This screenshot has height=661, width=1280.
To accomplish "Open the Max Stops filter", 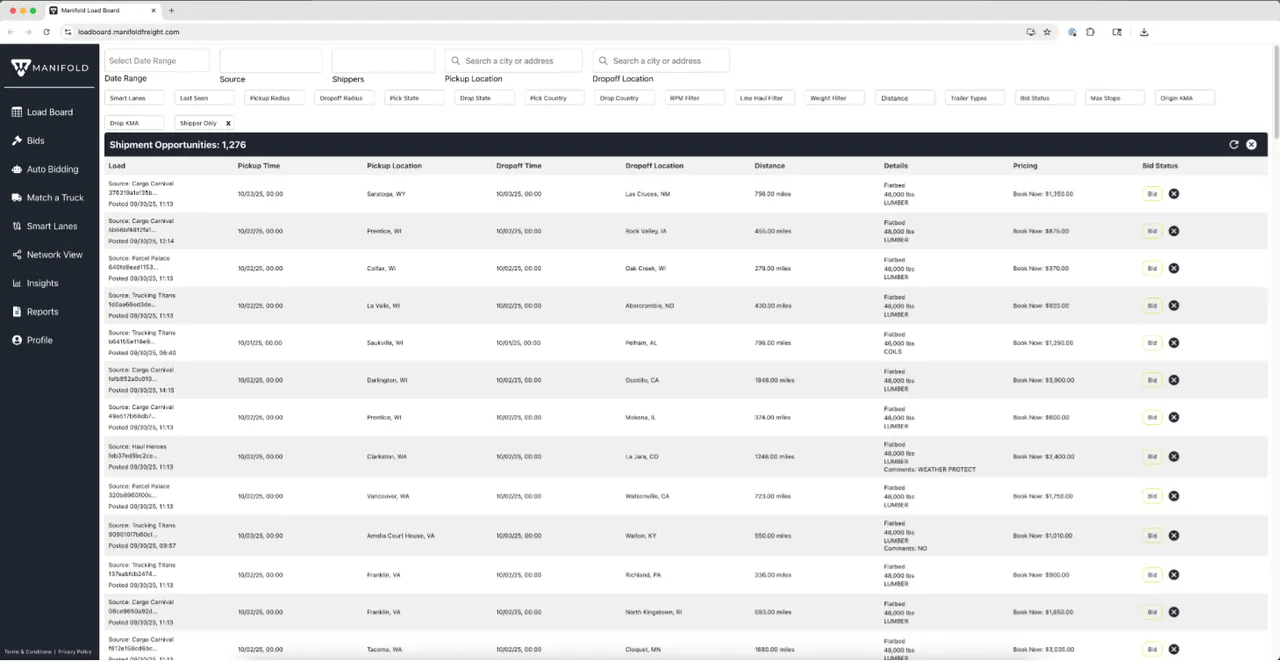I will [x=1114, y=98].
